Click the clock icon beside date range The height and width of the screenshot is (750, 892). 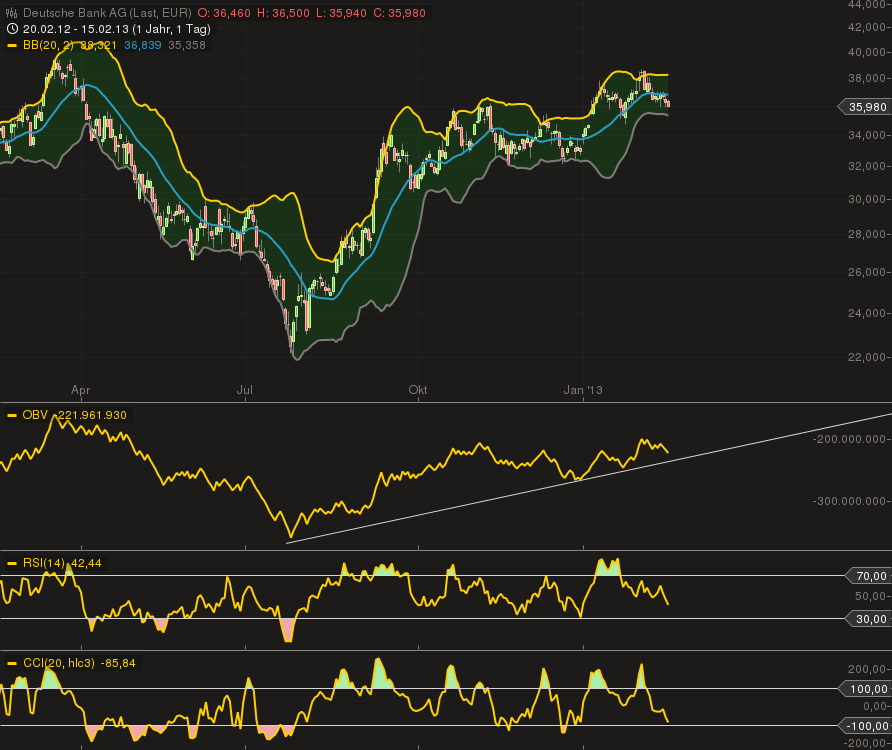(x=12, y=29)
